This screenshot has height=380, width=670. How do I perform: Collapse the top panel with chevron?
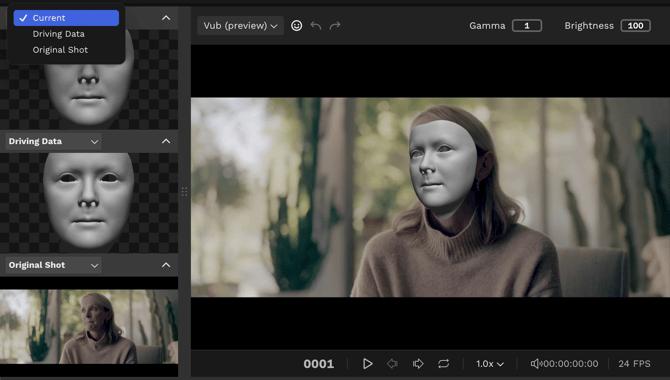pos(166,18)
